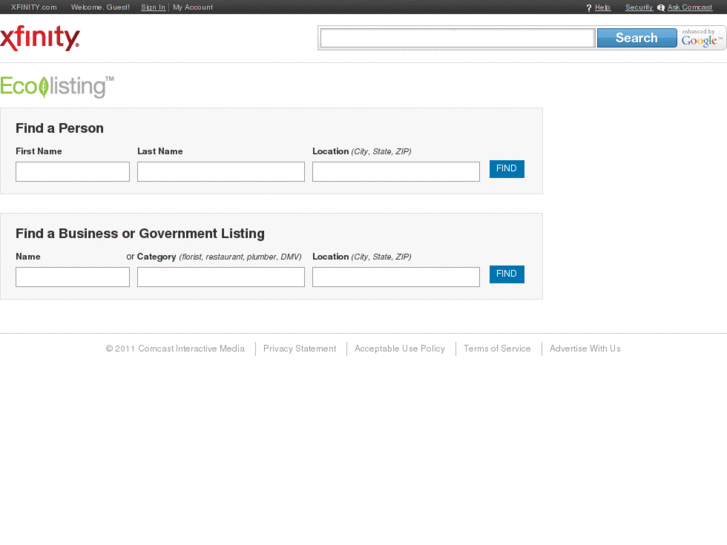Open the Acceptable Use Policy link
This screenshot has width=727, height=545.
[x=400, y=349]
